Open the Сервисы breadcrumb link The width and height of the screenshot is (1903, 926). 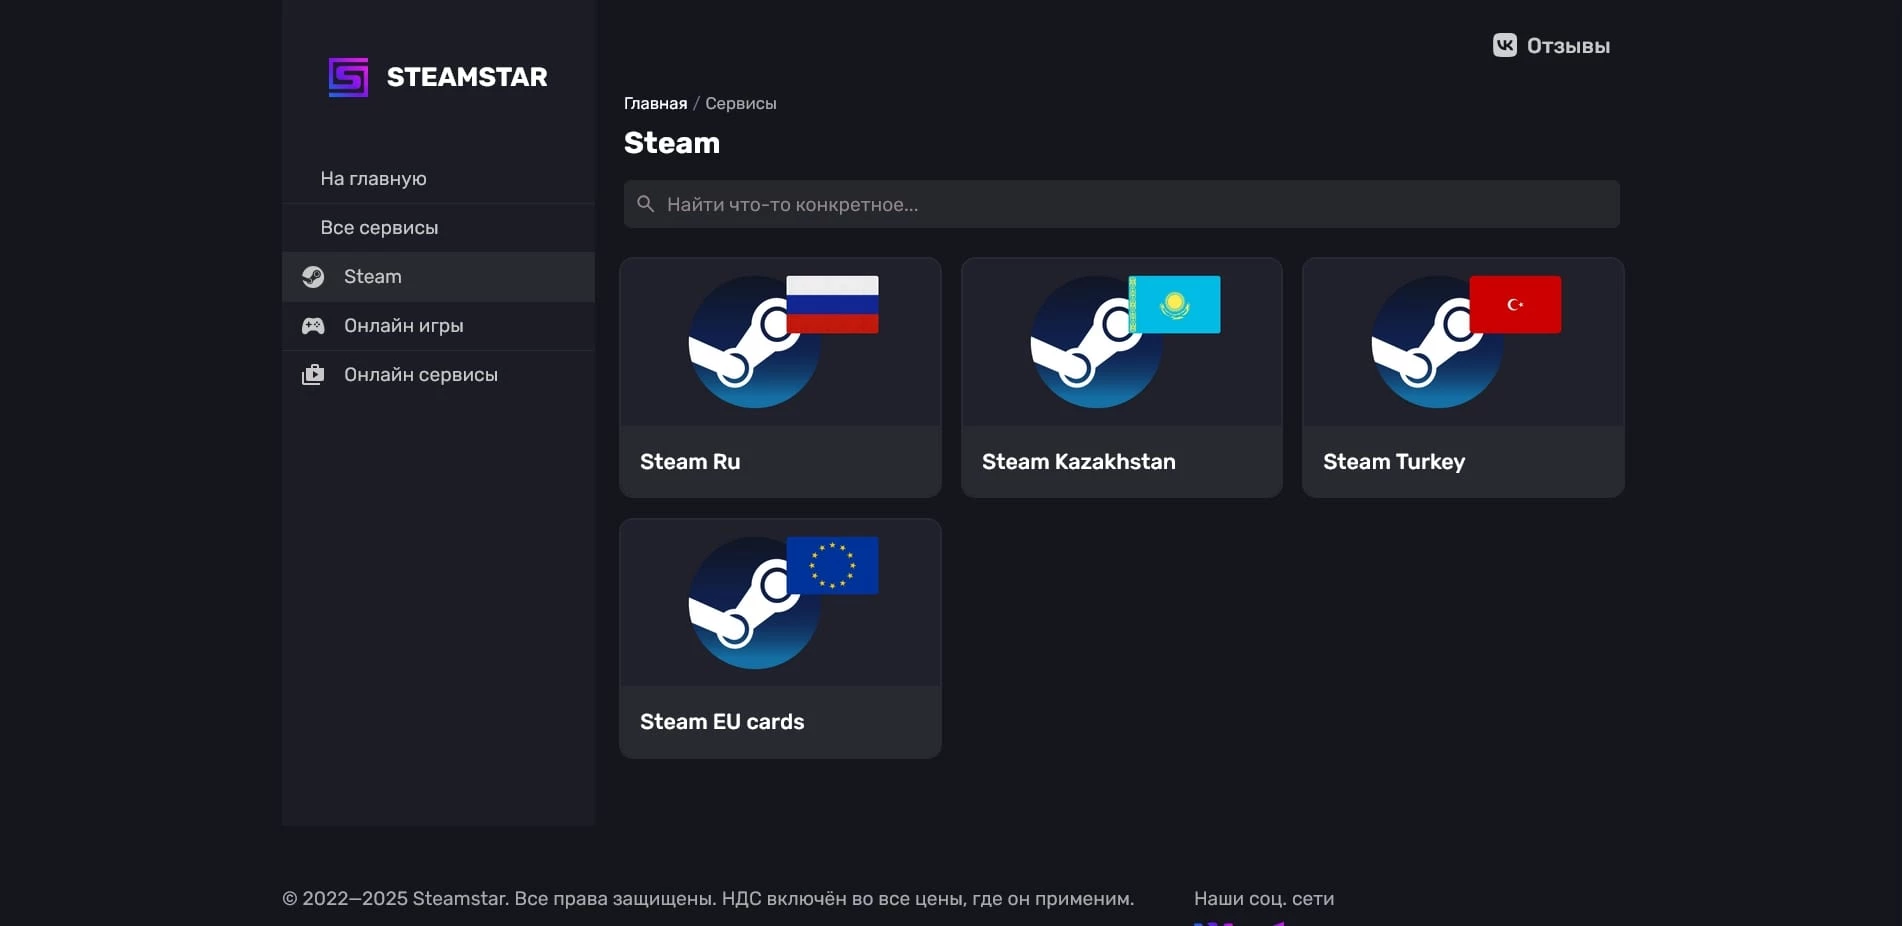pos(741,103)
